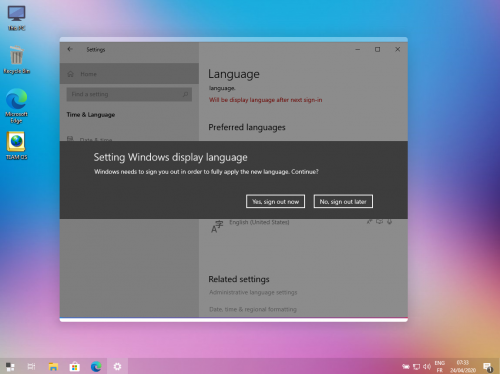Open the network icon in the tray
500x374 pixels.
pos(416,367)
